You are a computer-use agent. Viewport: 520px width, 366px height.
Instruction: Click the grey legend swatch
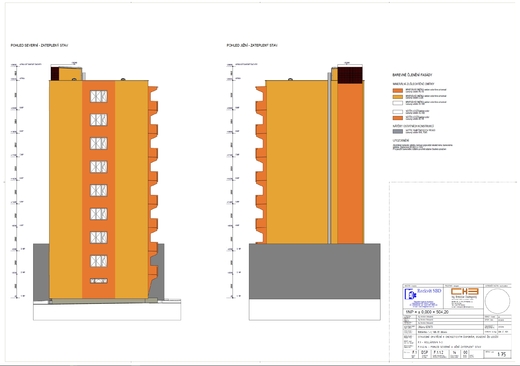pos(398,131)
